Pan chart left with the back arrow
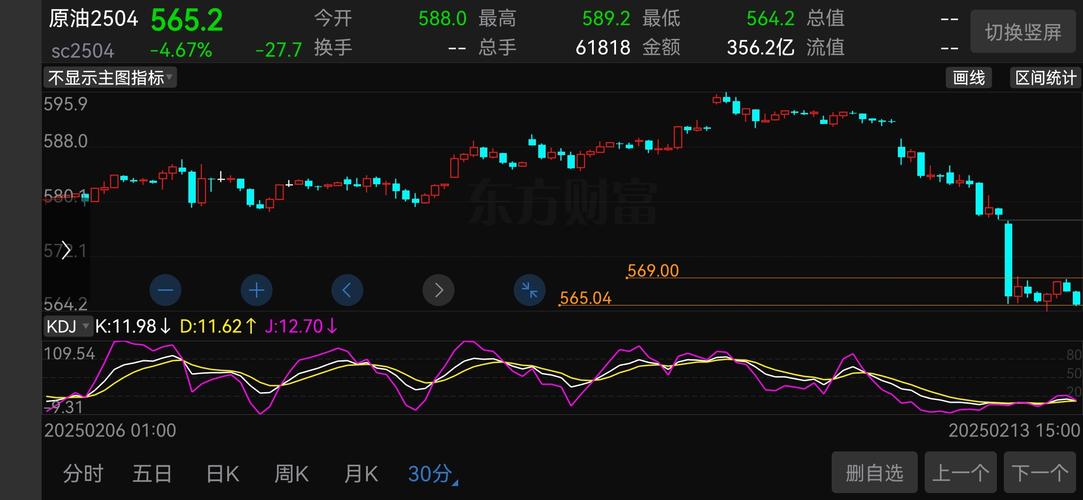Image resolution: width=1083 pixels, height=500 pixels. click(347, 290)
